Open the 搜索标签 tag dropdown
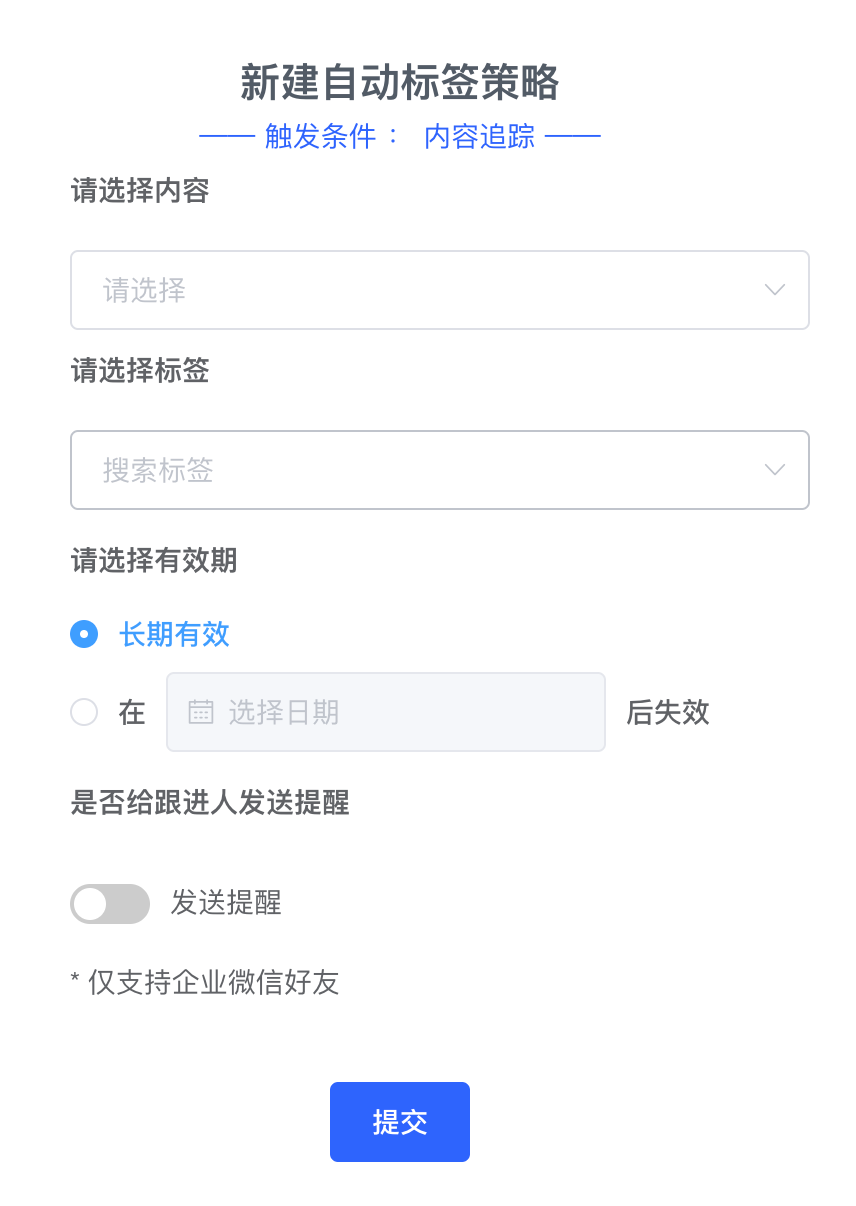Screen dimensions: 856x1206 click(440, 470)
